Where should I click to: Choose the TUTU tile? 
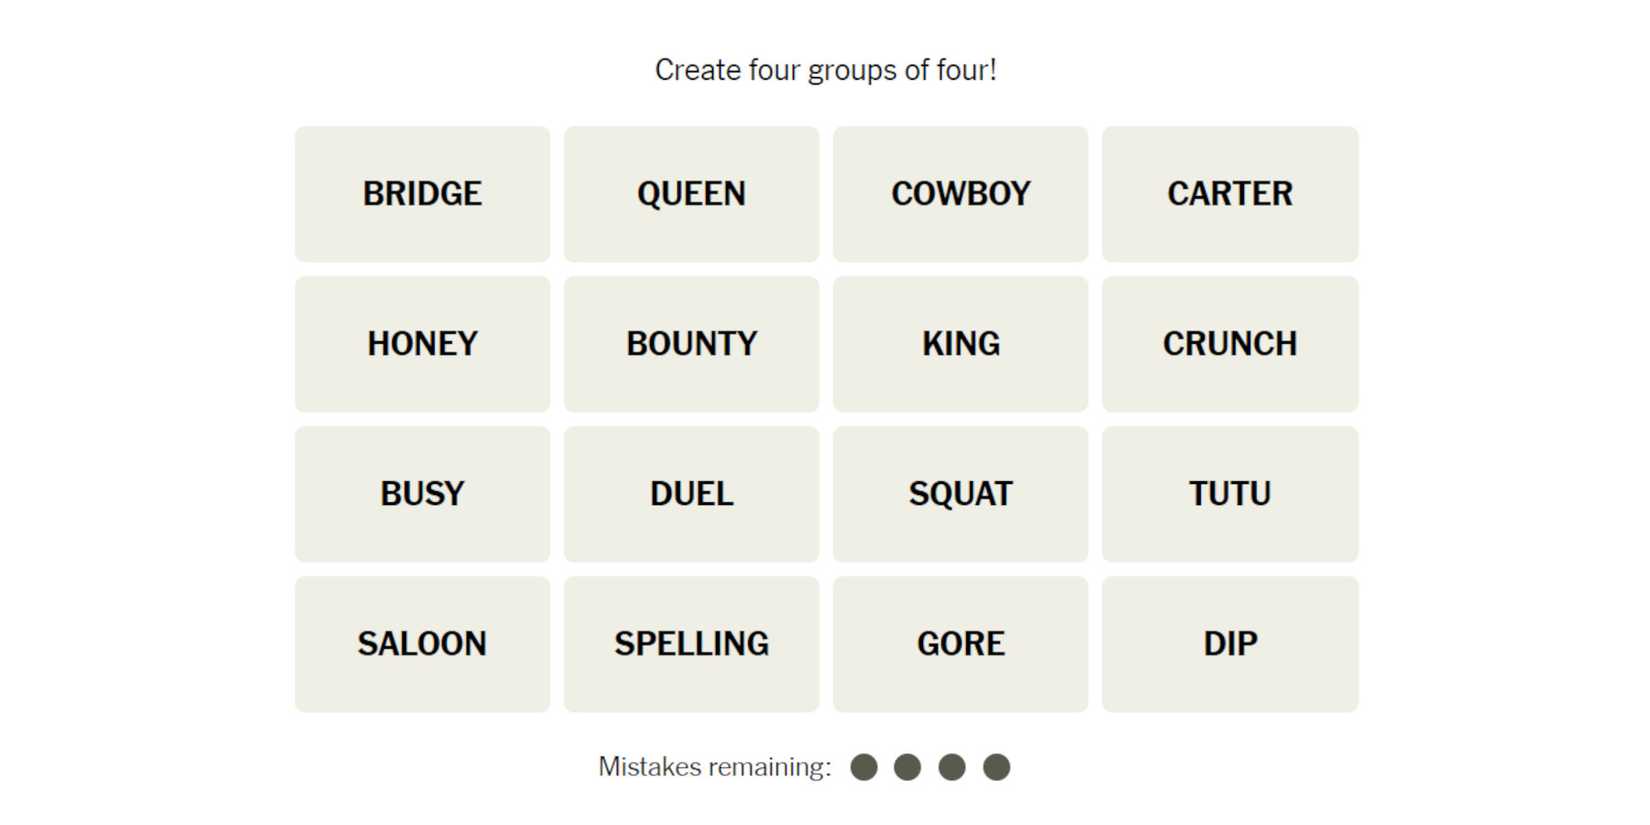1229,494
